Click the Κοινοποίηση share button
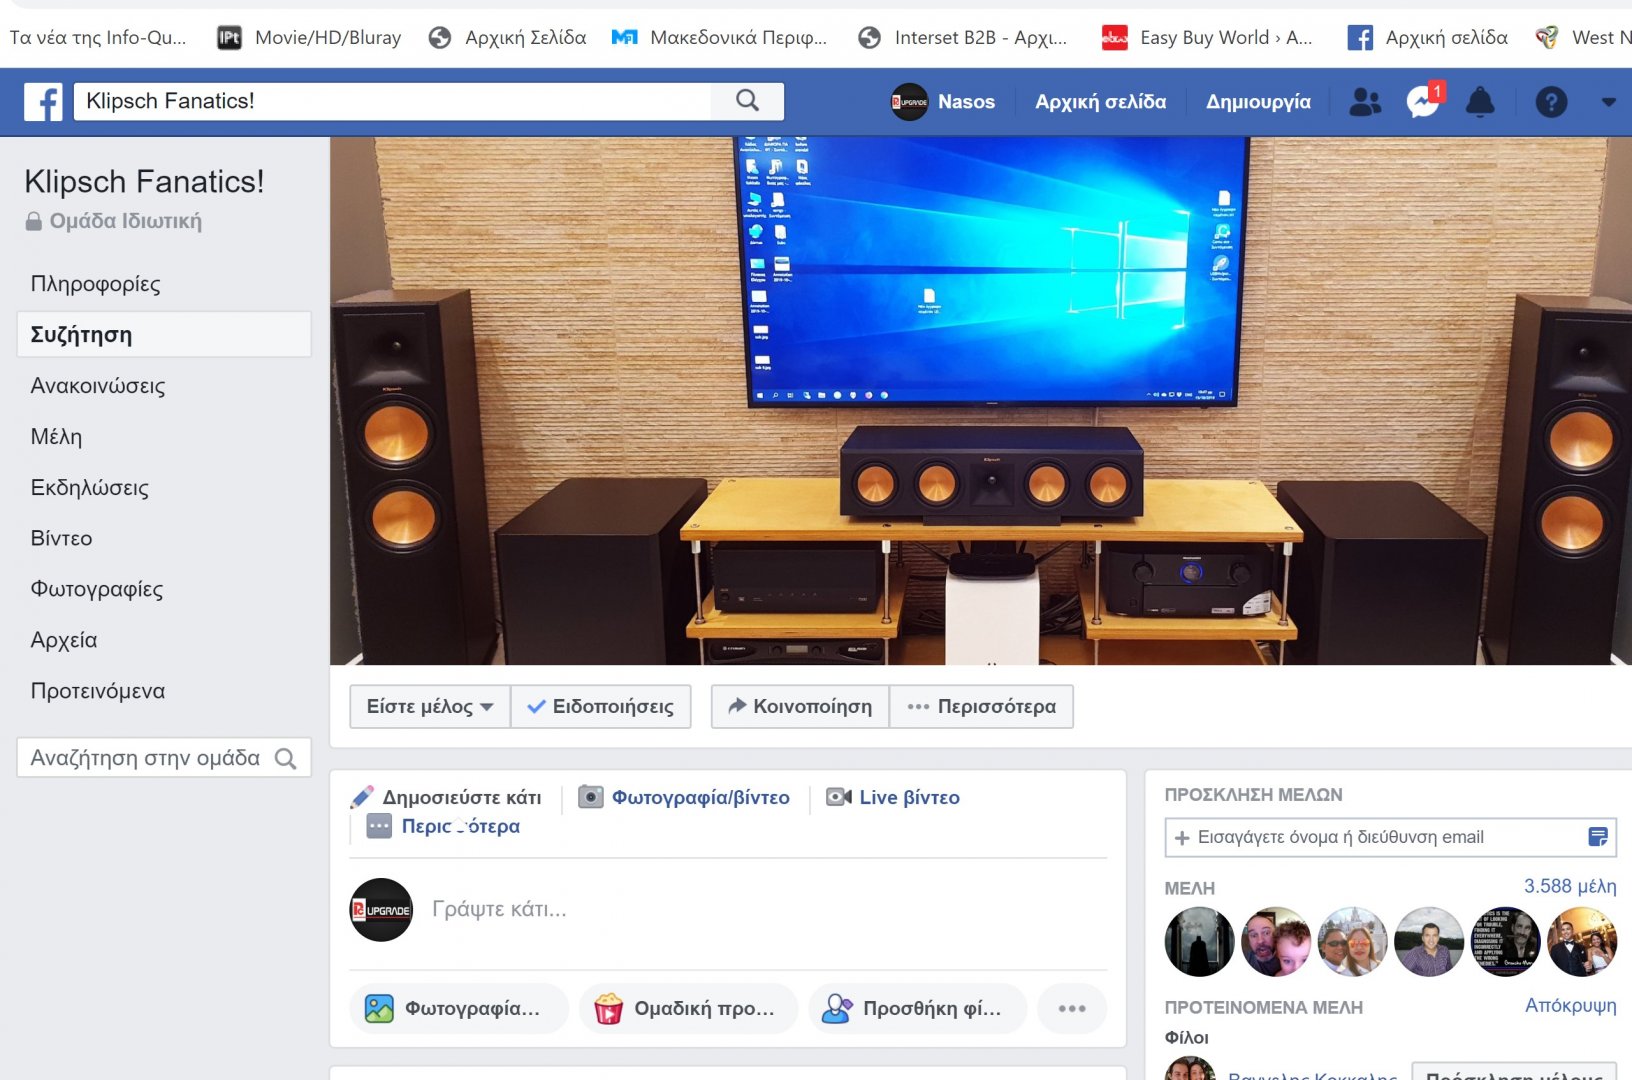The height and width of the screenshot is (1080, 1632). [x=800, y=706]
